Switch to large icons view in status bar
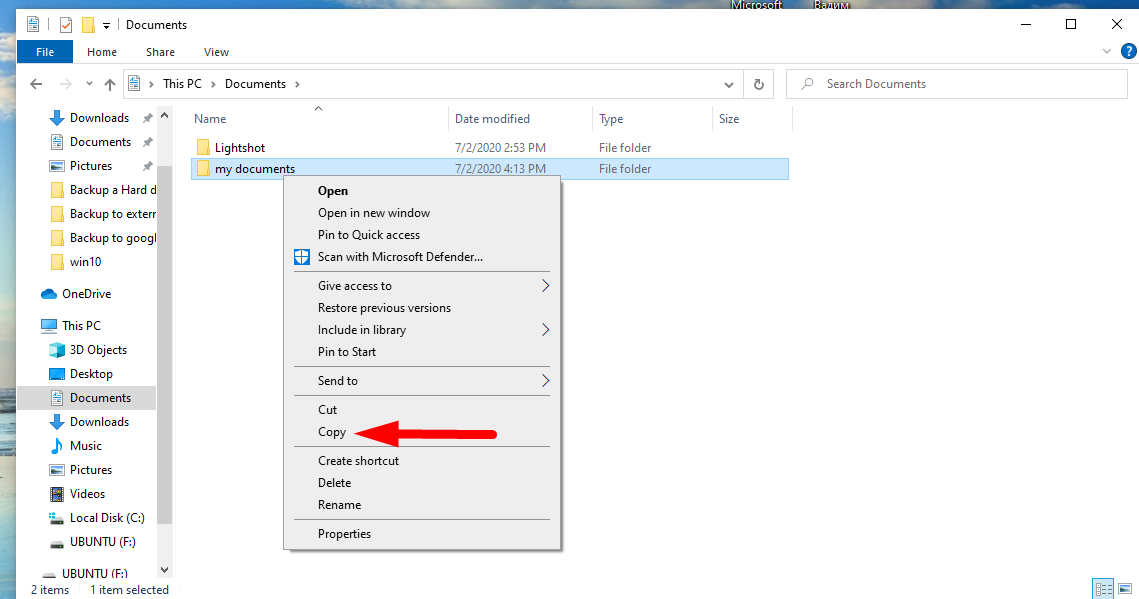The height and width of the screenshot is (599, 1139). click(1124, 589)
